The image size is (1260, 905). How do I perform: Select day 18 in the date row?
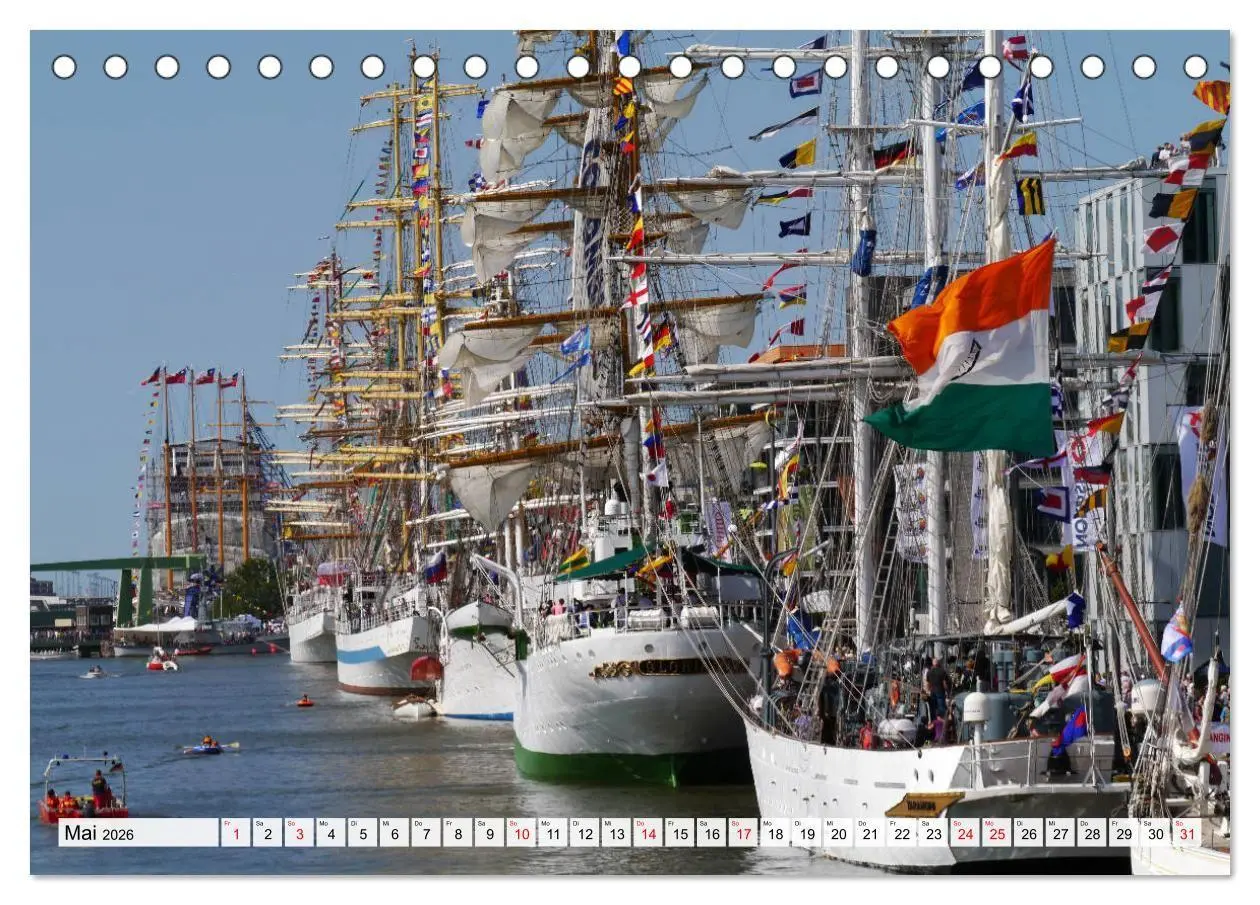click(x=775, y=833)
